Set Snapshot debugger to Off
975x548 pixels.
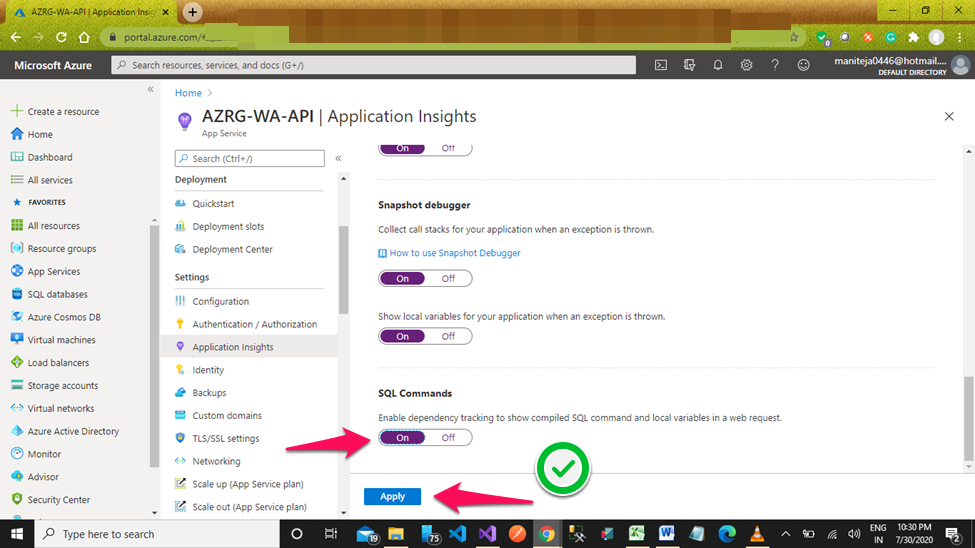click(448, 278)
